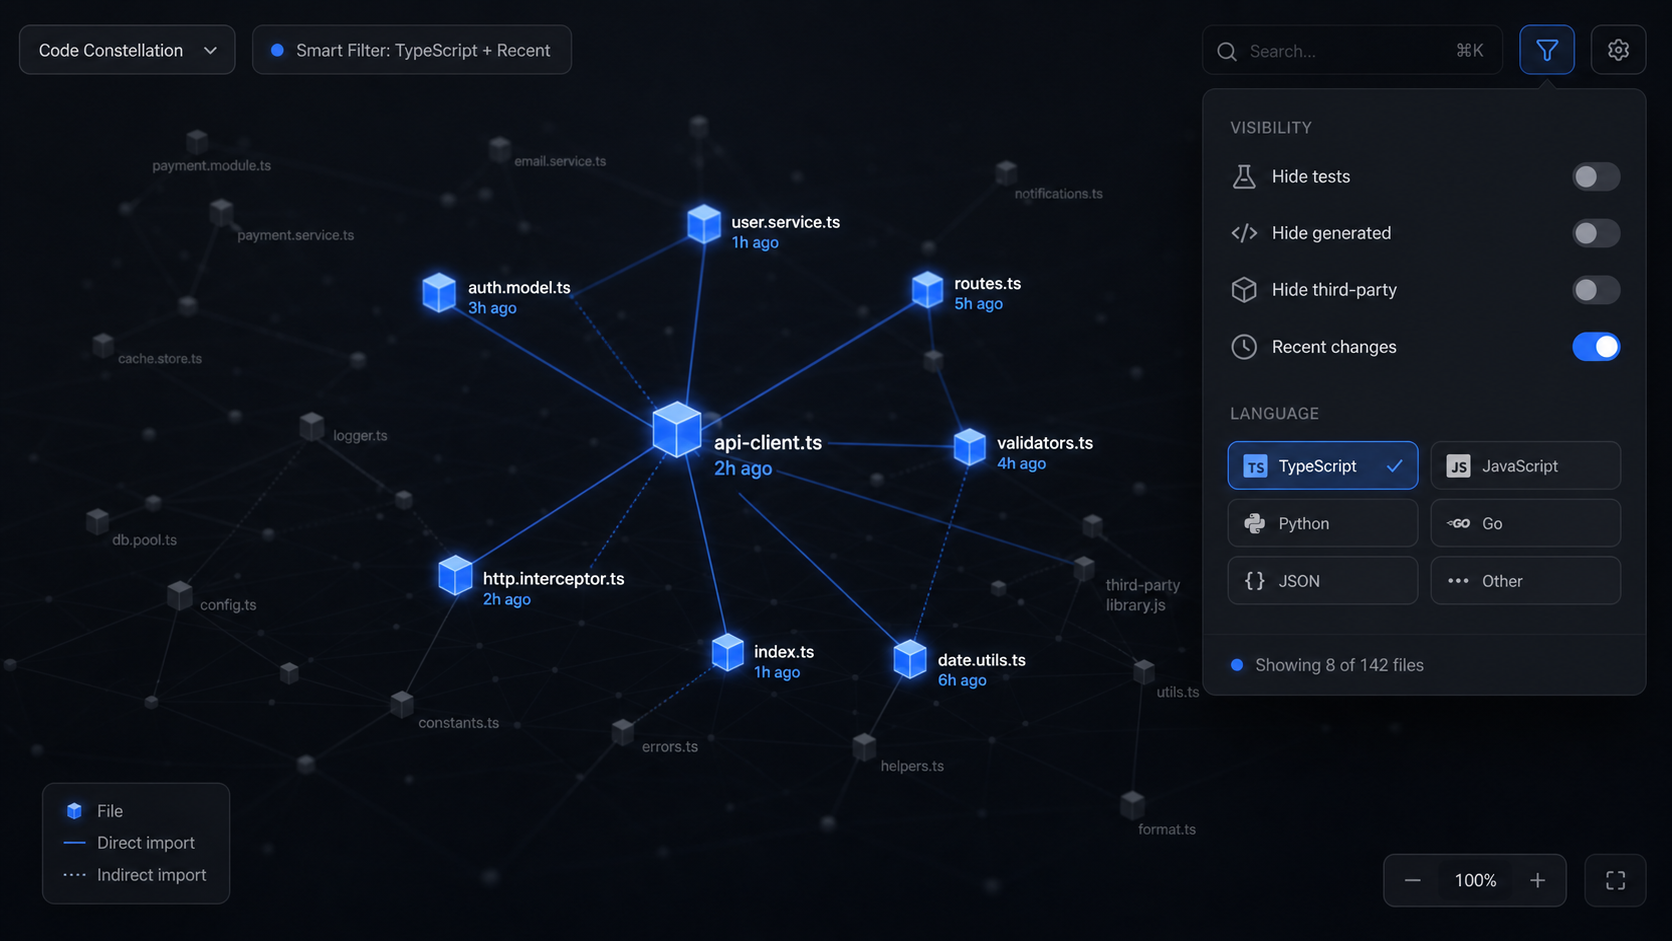Click the dimmed format.ts node
1672x941 pixels.
click(1132, 804)
